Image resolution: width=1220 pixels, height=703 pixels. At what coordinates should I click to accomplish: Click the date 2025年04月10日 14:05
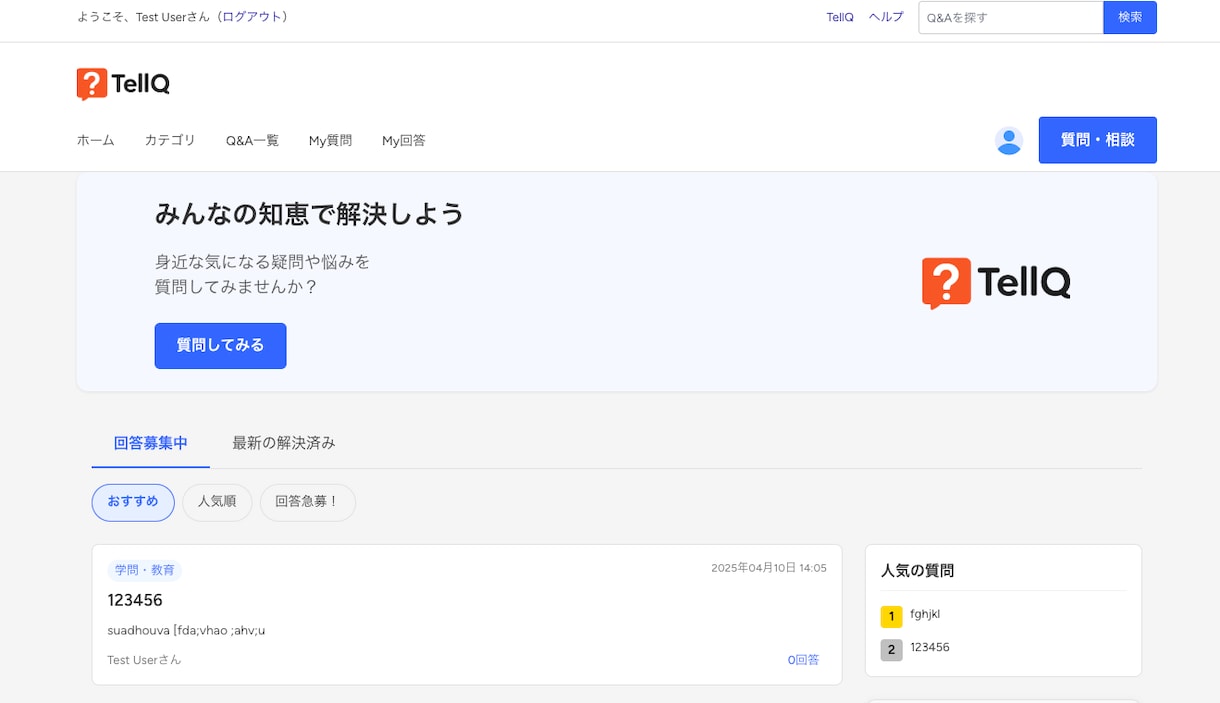(x=769, y=567)
